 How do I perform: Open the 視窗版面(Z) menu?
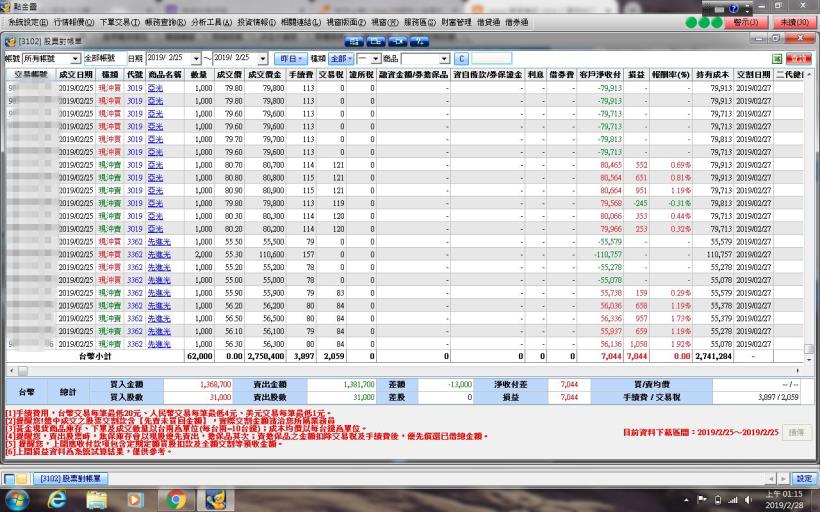346,22
